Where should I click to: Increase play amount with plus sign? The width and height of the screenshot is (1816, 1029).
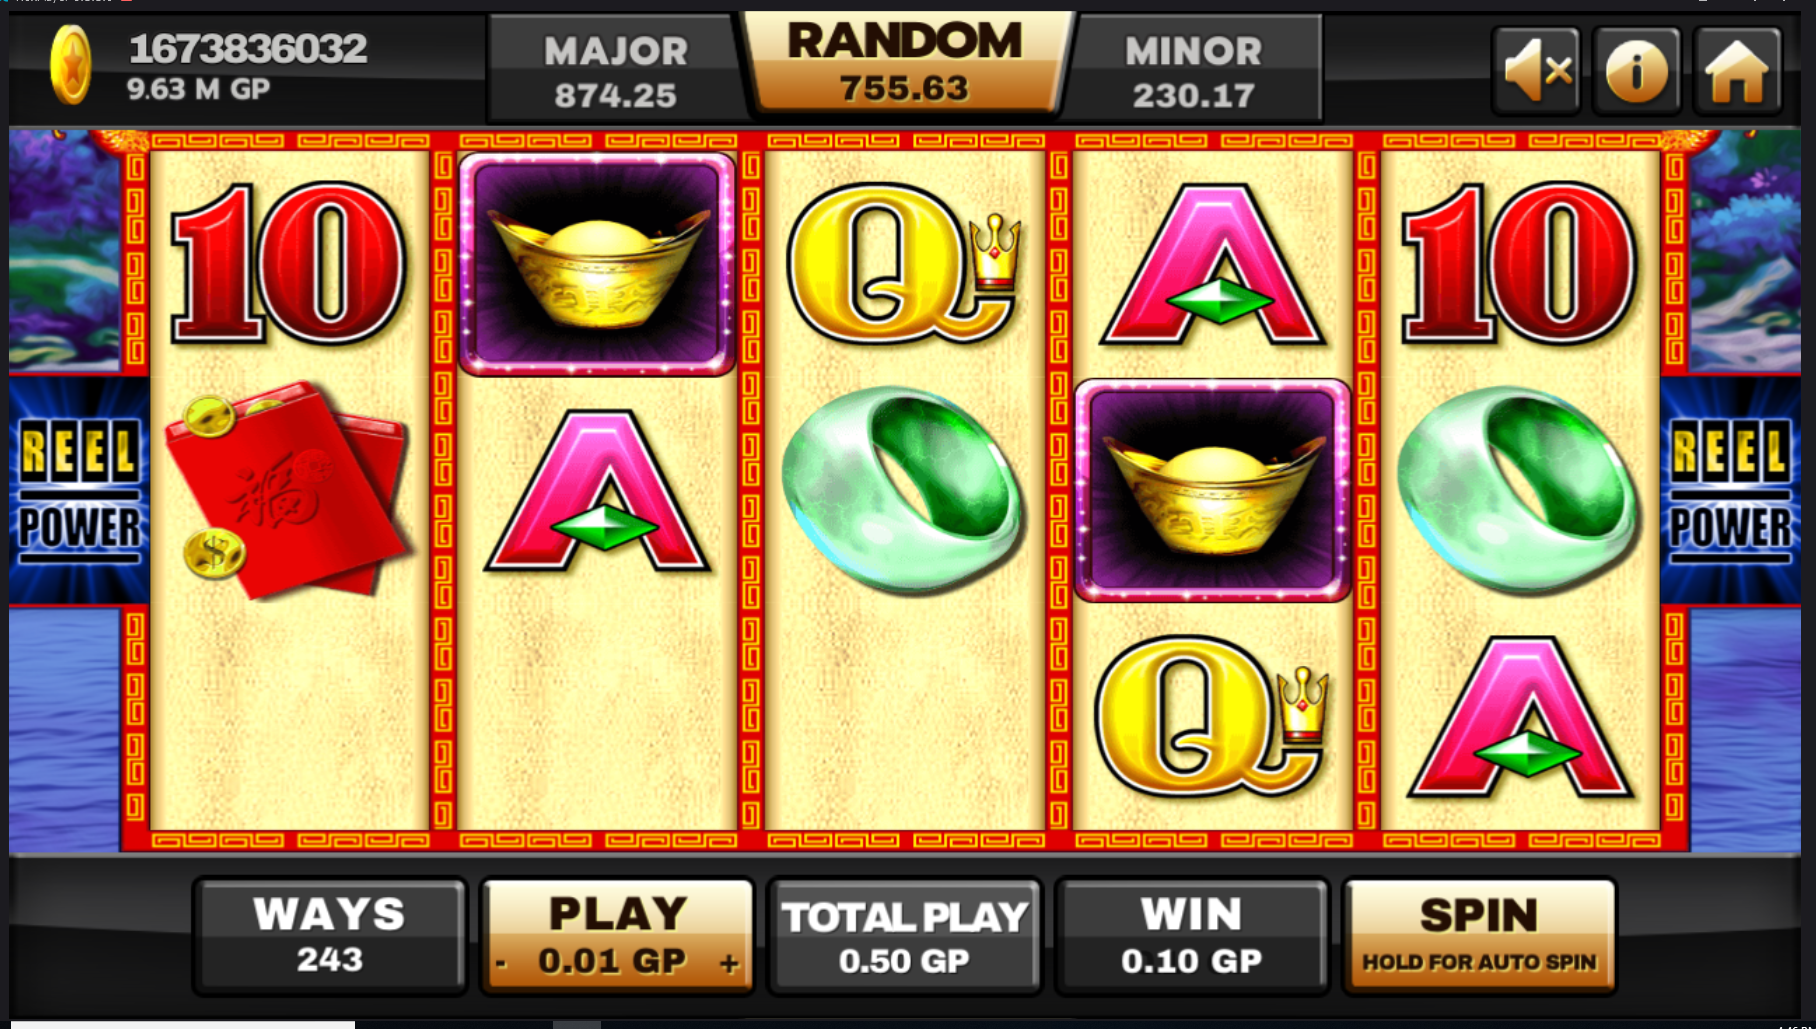click(729, 963)
